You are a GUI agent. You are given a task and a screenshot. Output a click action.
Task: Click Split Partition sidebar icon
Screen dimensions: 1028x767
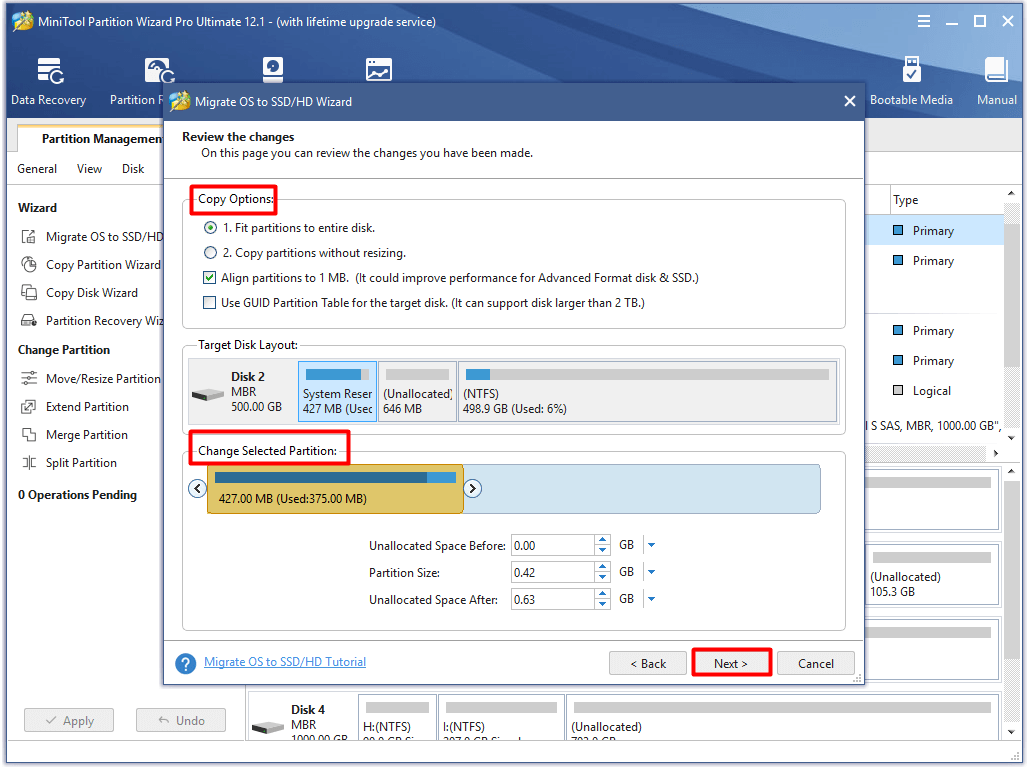click(29, 463)
